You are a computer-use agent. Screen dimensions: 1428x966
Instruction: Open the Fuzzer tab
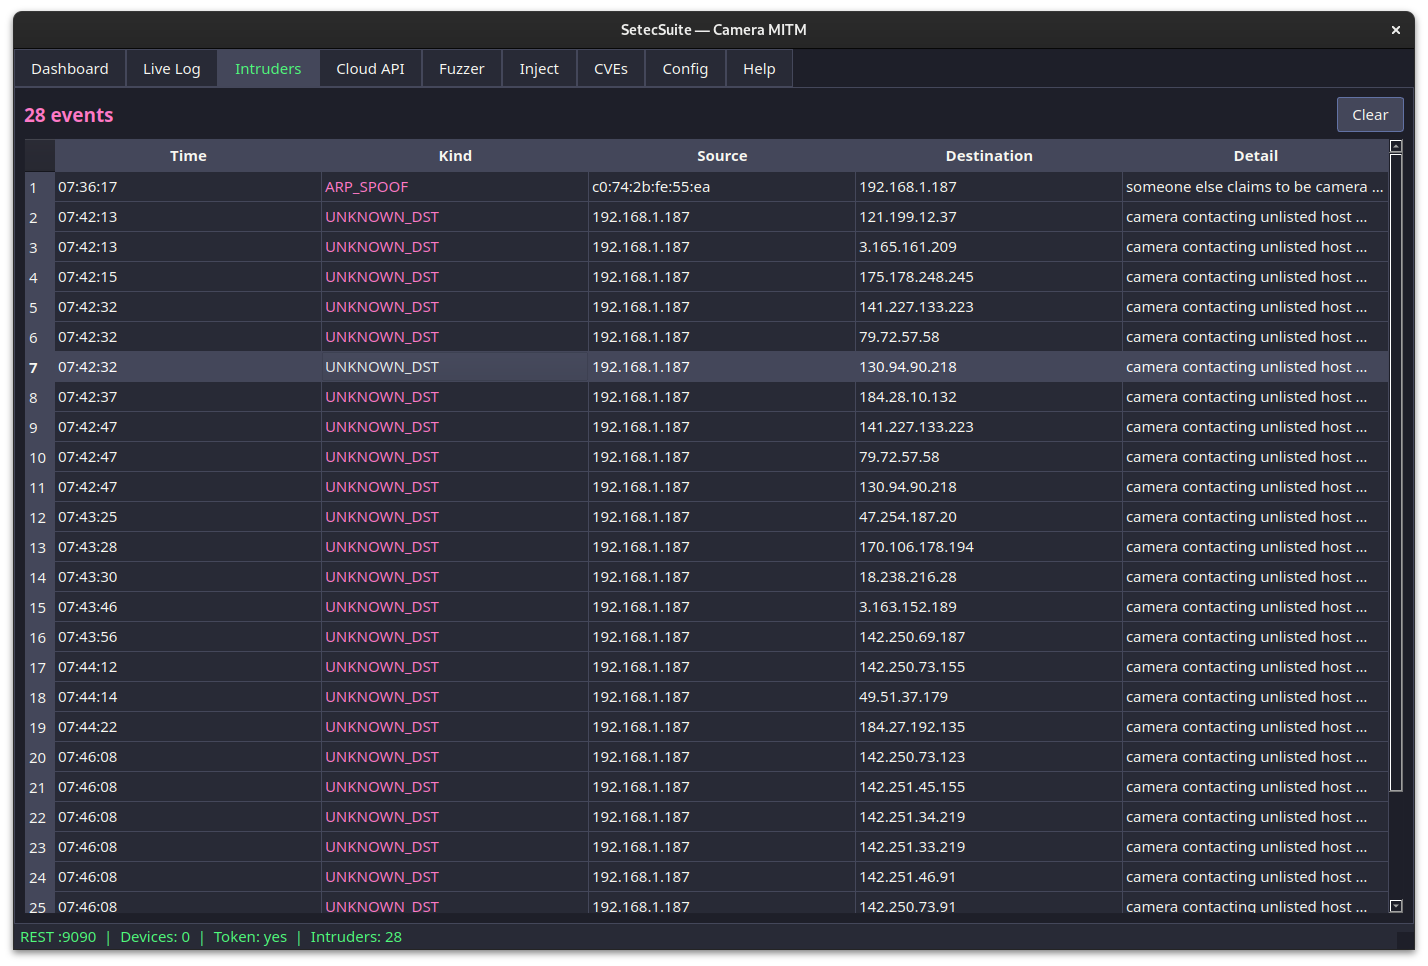point(461,68)
